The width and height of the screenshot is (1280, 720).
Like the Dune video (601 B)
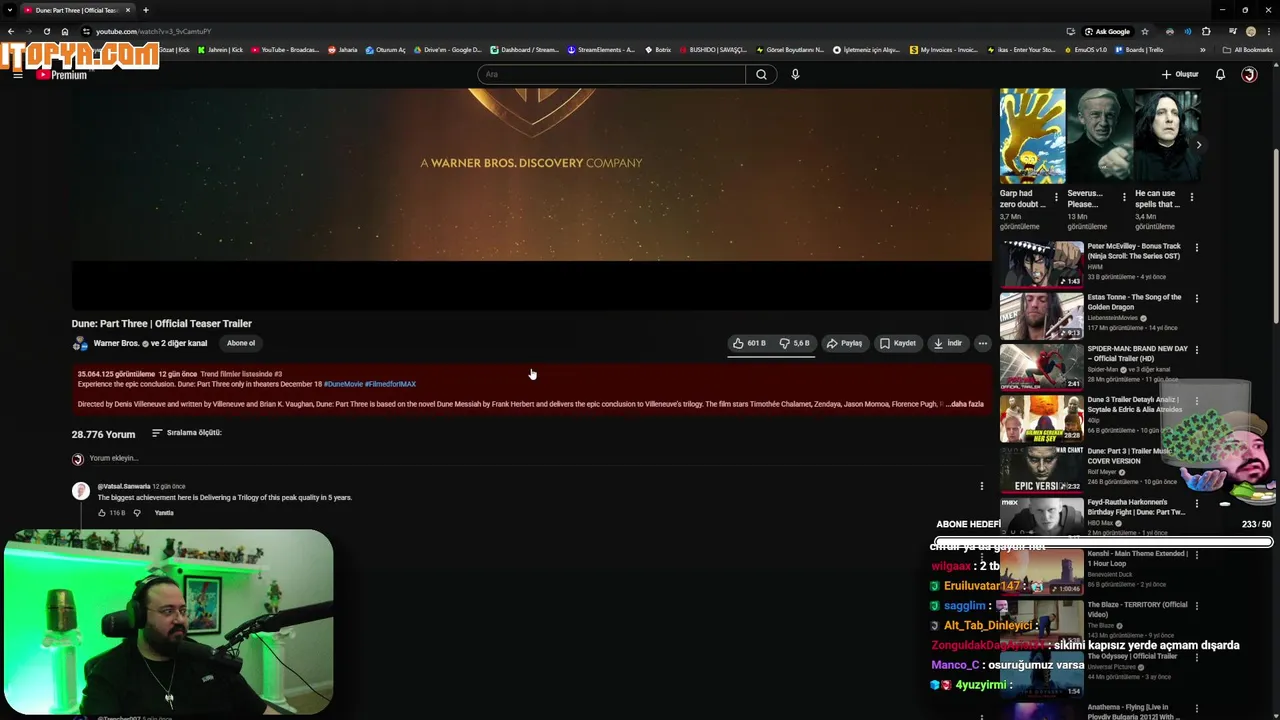click(x=749, y=343)
